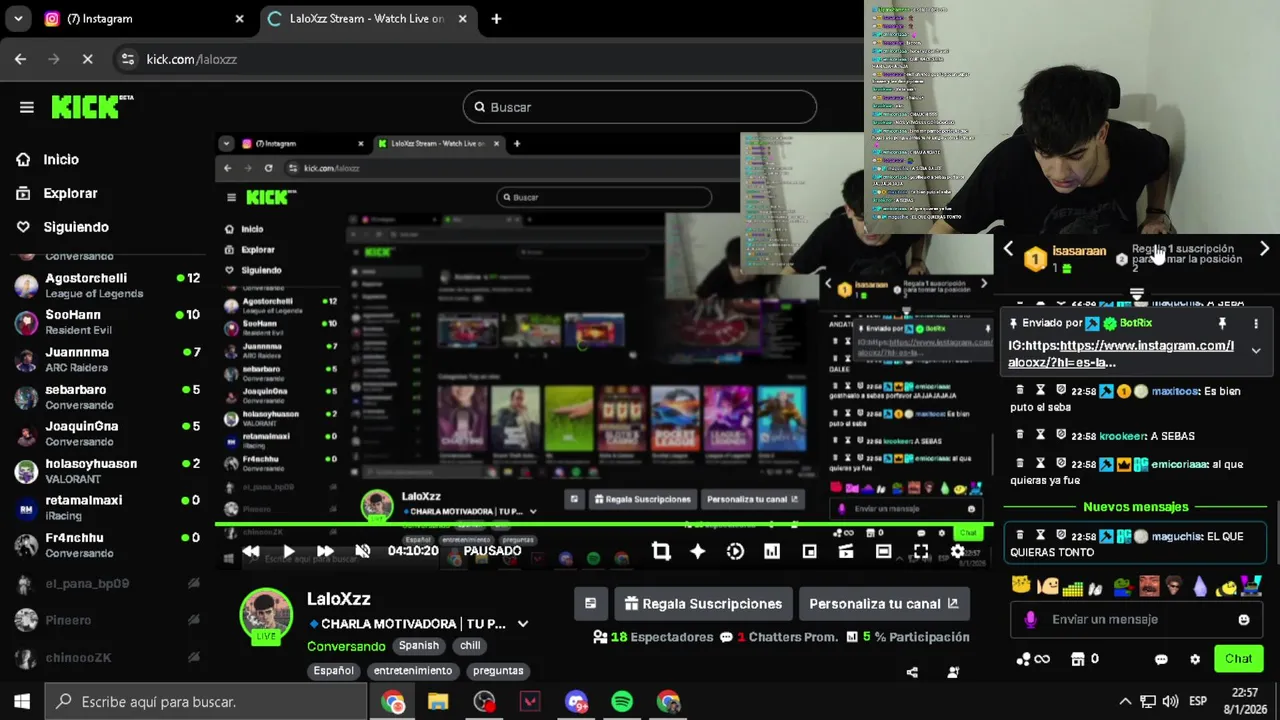1280x720 pixels.
Task: Collapse the leaderboard via handle below it
Action: click(x=1136, y=294)
